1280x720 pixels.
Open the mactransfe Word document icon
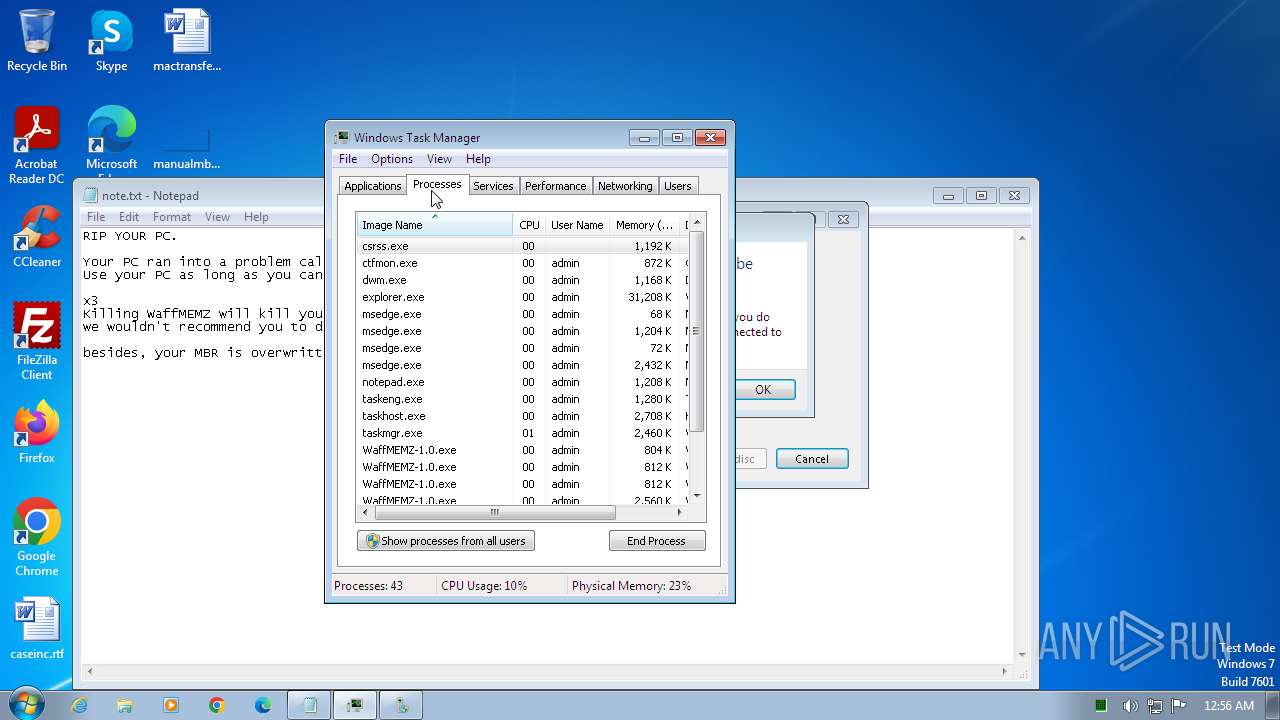tap(187, 41)
